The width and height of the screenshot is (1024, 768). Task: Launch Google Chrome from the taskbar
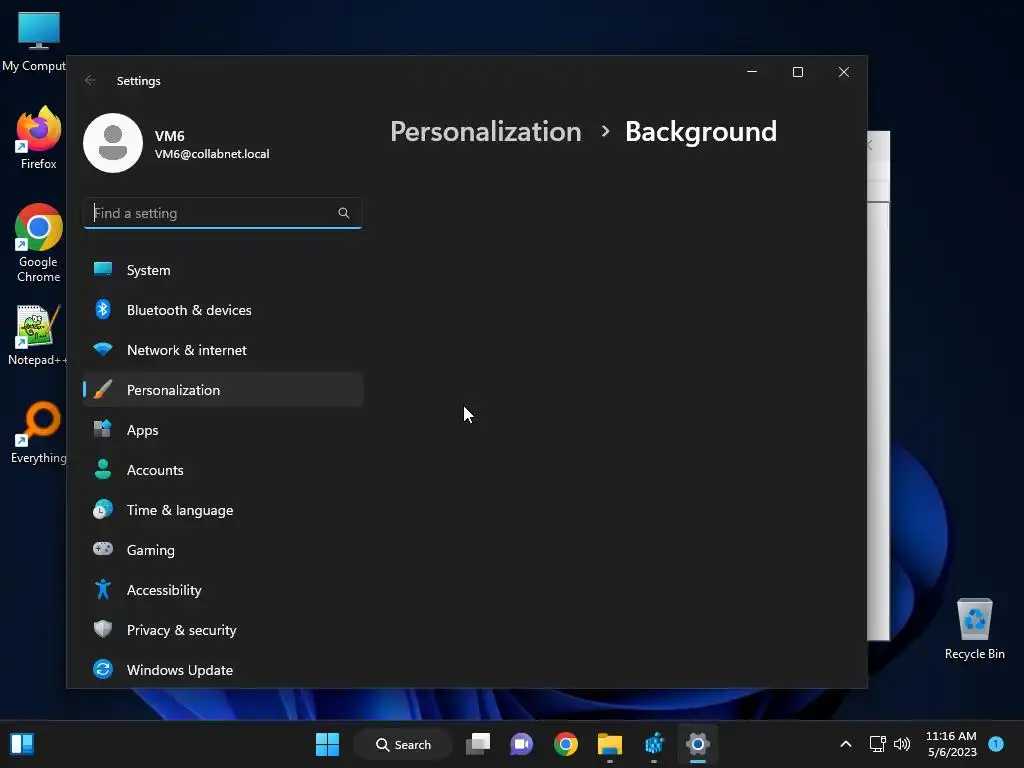point(566,744)
